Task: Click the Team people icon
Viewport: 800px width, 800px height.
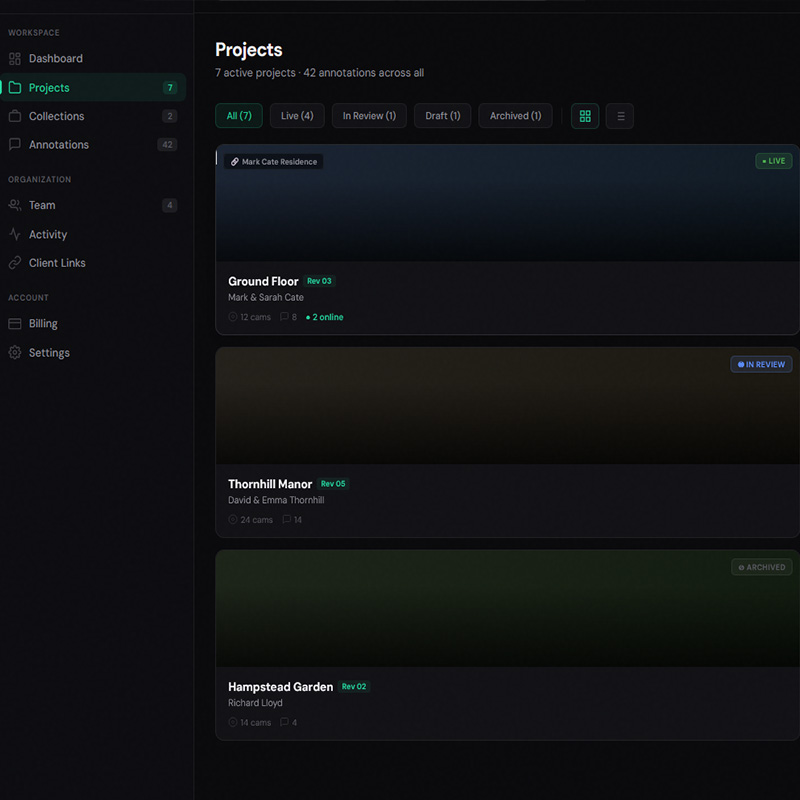Action: (x=15, y=205)
